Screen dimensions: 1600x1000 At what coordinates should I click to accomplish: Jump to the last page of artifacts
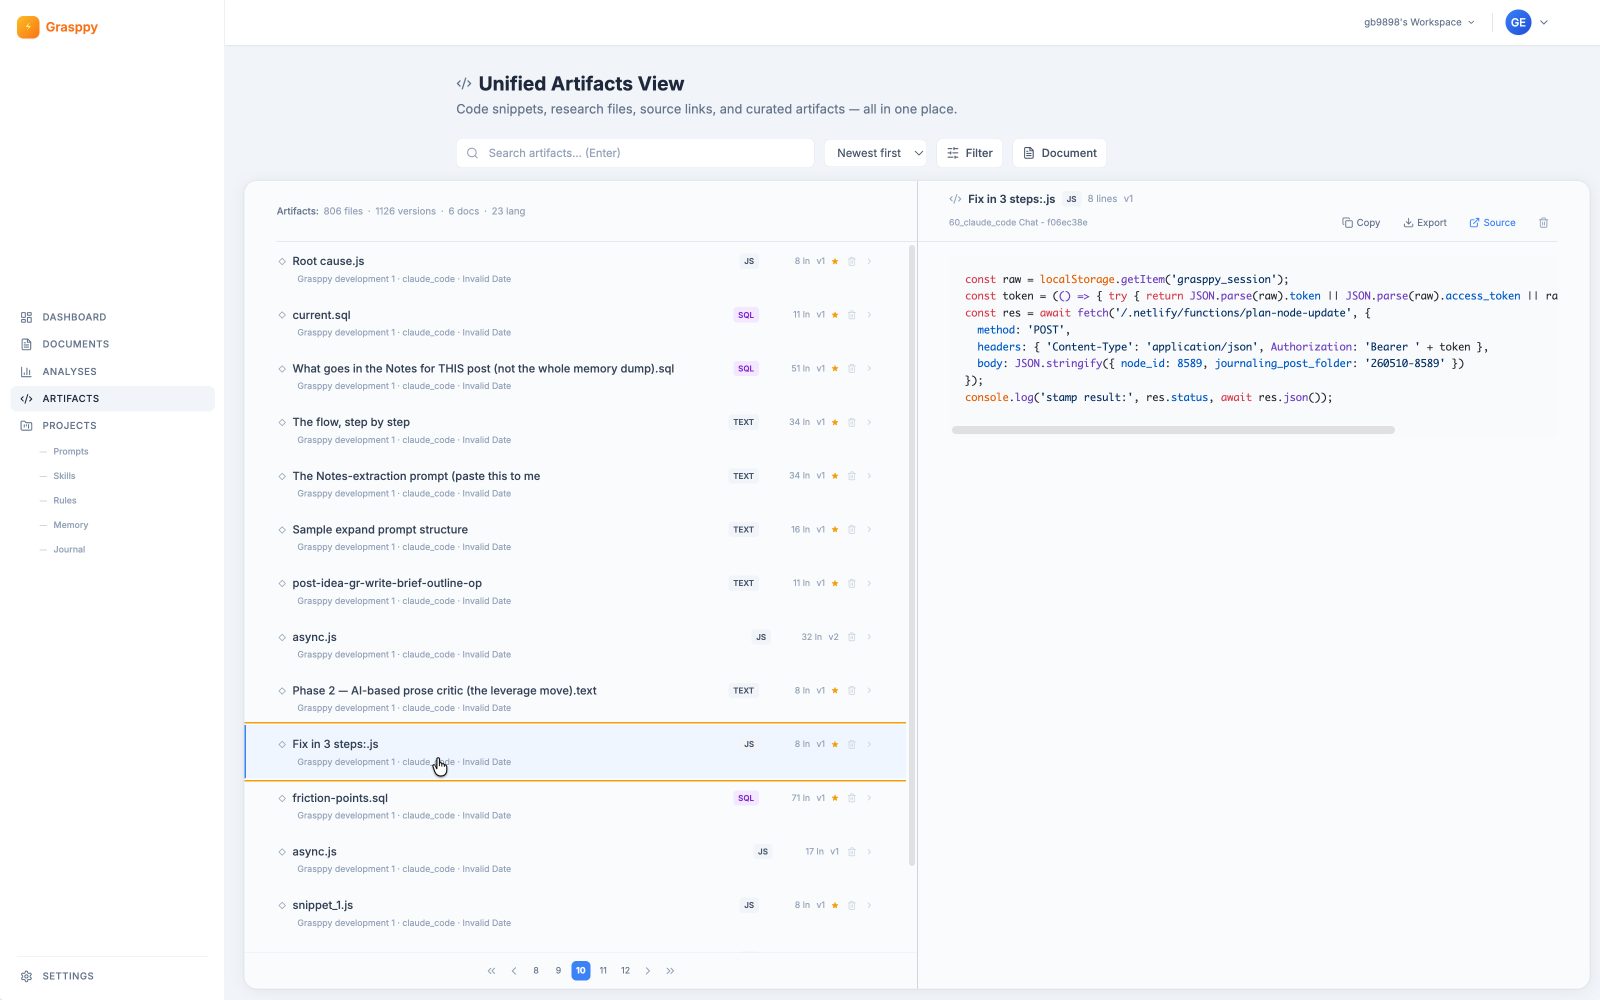click(670, 971)
